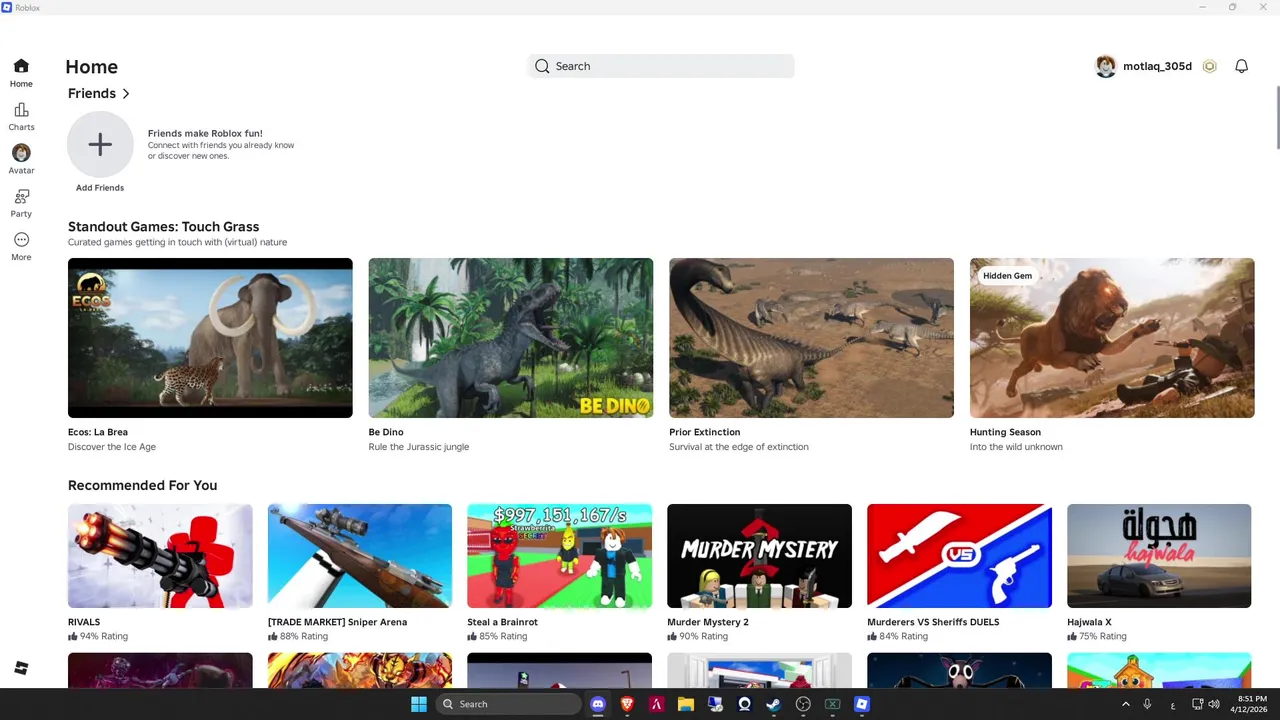This screenshot has width=1280, height=720.
Task: Open the RIVALS game thumbnail
Action: pyautogui.click(x=160, y=556)
